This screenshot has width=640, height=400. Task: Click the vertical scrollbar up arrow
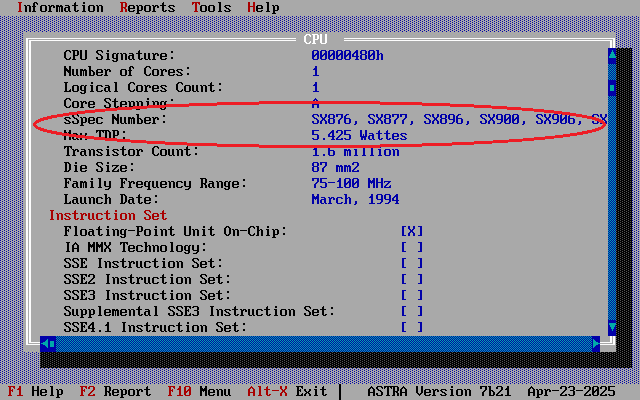(x=612, y=56)
